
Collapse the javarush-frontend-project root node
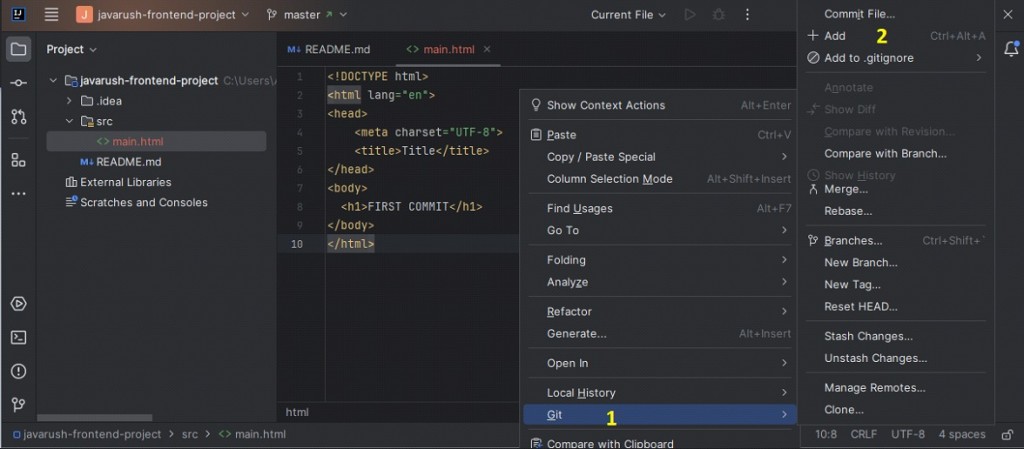(54, 81)
